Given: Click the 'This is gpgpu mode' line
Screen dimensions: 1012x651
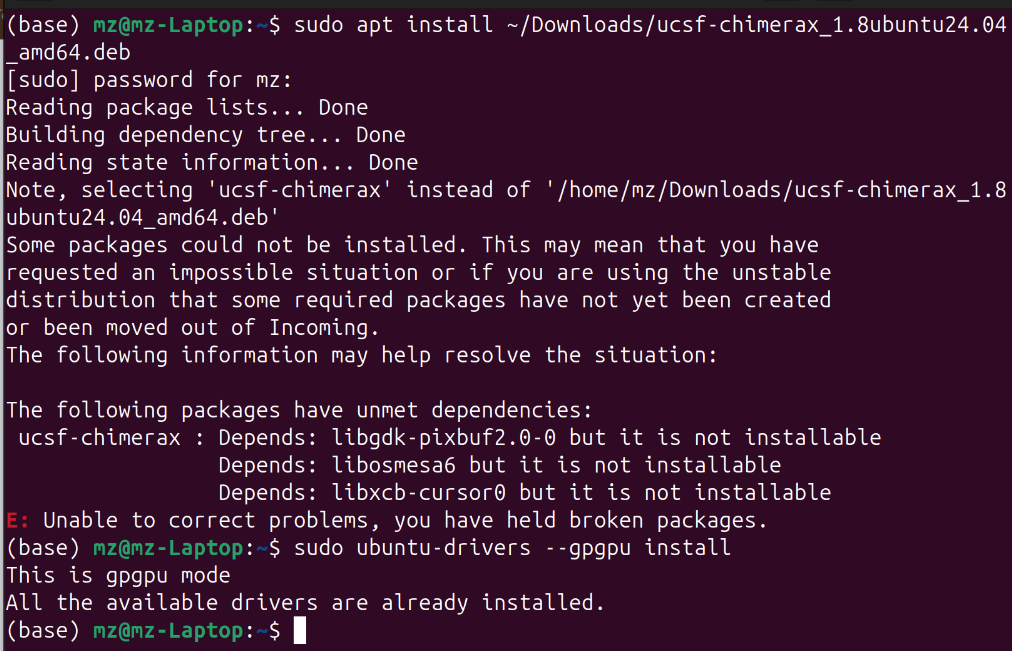Looking at the screenshot, I should 118,575.
